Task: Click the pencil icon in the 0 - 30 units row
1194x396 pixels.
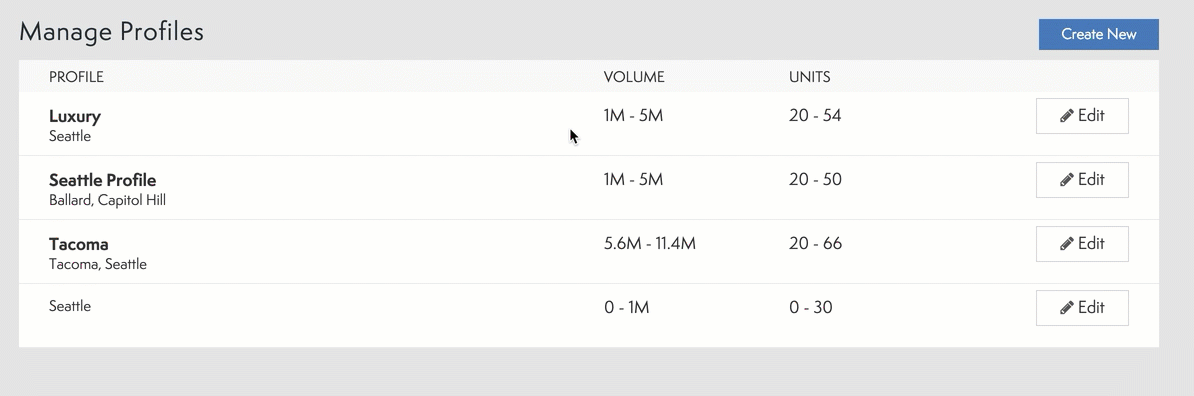Action: coord(1067,308)
